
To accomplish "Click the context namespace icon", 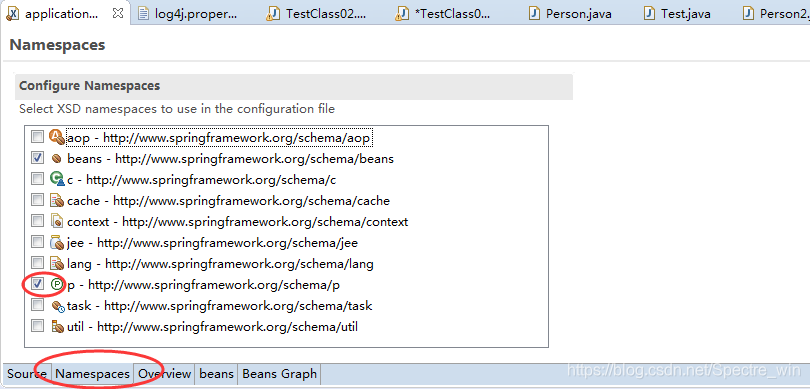I will pyautogui.click(x=57, y=222).
